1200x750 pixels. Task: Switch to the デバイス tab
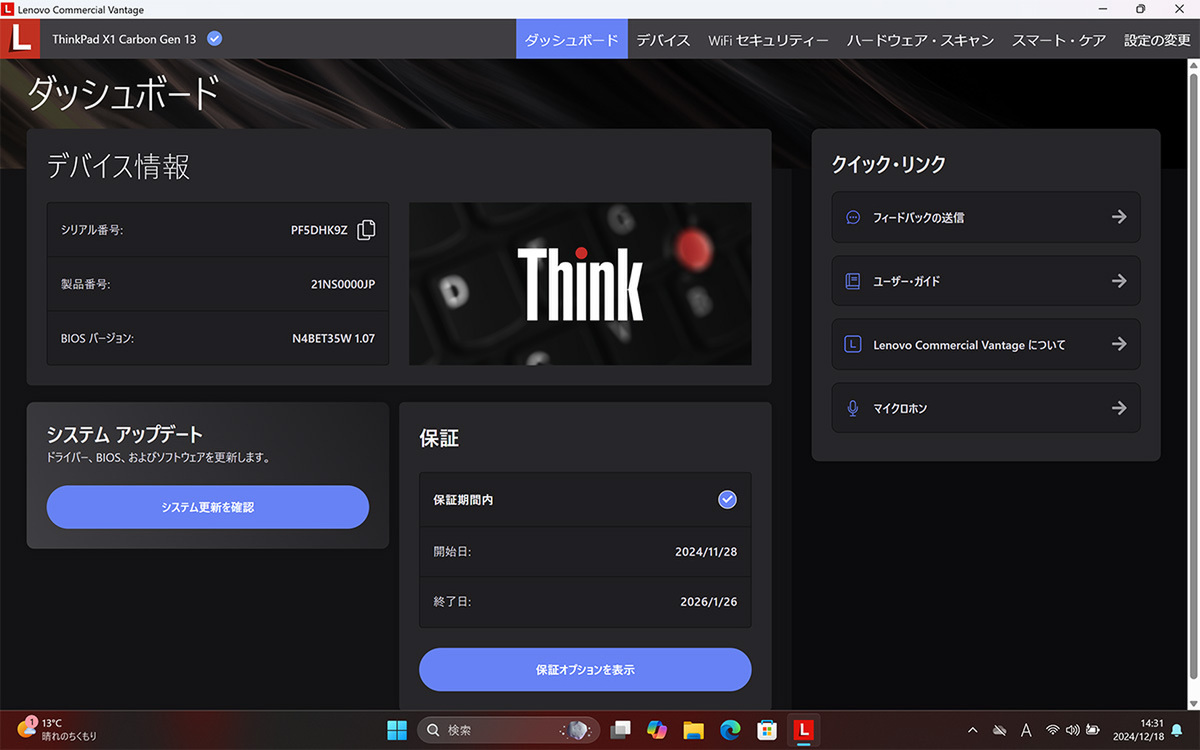(x=663, y=40)
